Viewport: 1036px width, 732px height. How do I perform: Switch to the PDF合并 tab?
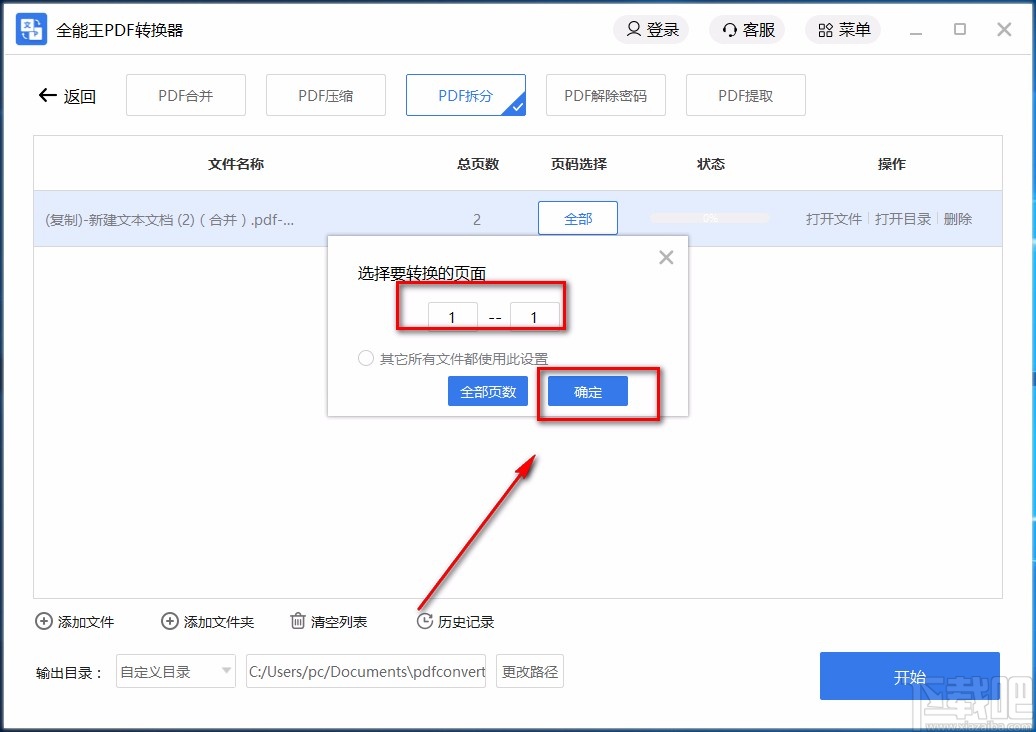(x=185, y=95)
